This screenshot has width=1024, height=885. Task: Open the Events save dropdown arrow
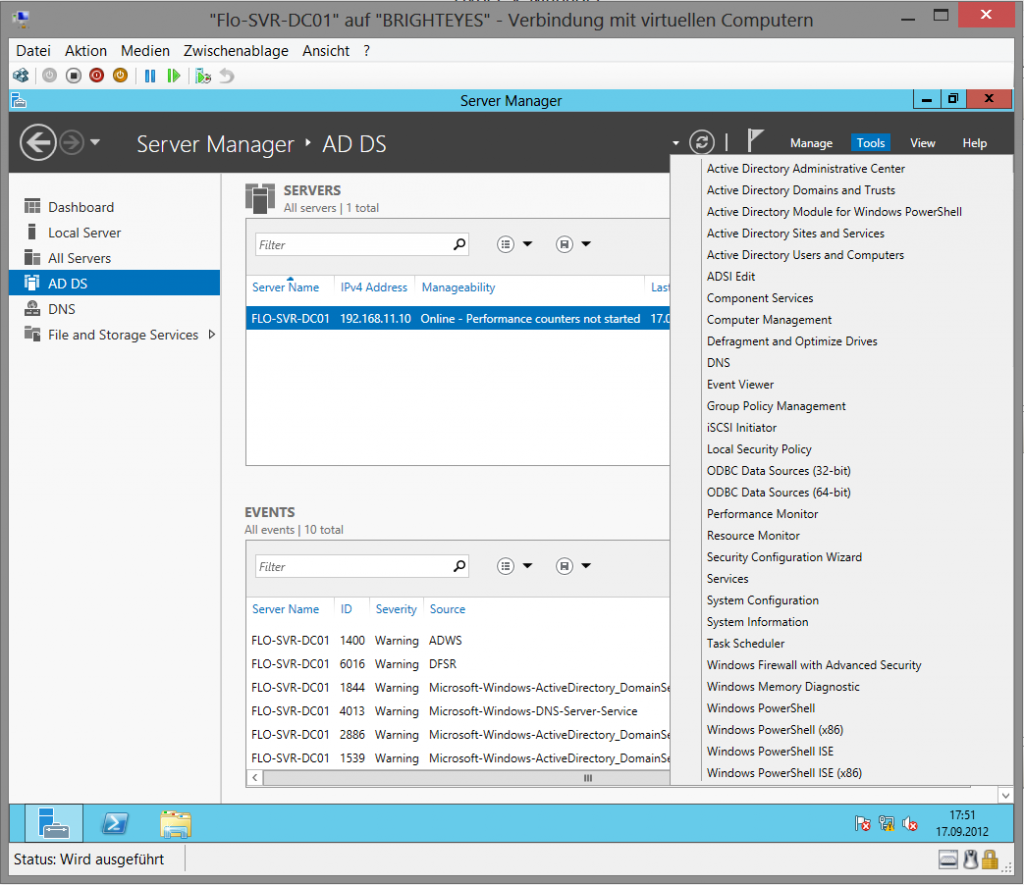(x=586, y=566)
